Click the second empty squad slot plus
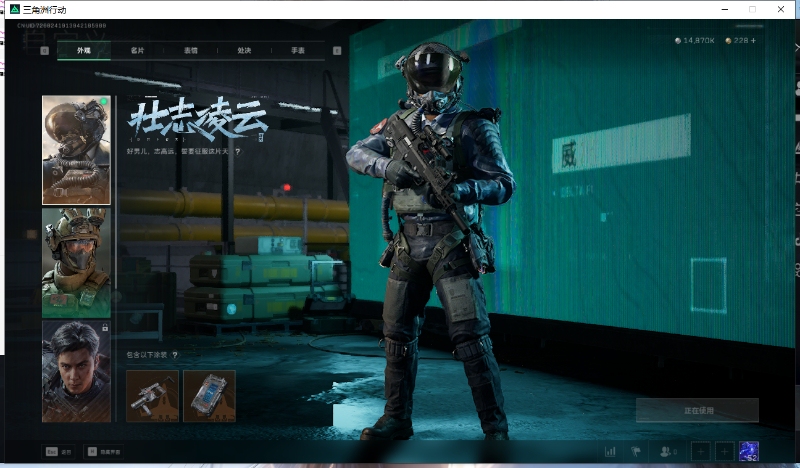Screen dimensions: 800x468 [x=724, y=452]
